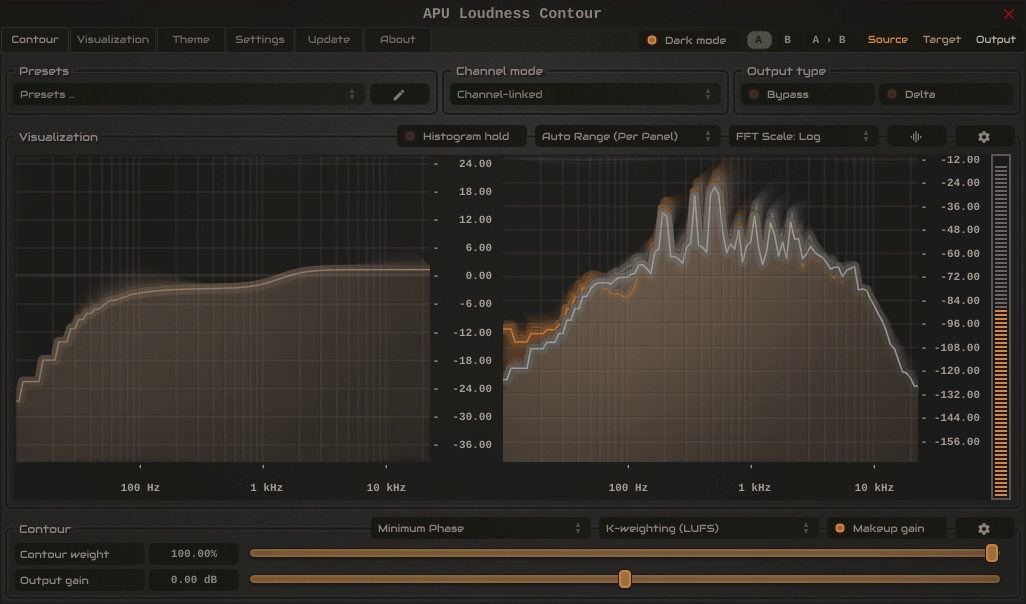Viewport: 1026px width, 604px height.
Task: Open the visualization gear settings
Action: tap(983, 137)
